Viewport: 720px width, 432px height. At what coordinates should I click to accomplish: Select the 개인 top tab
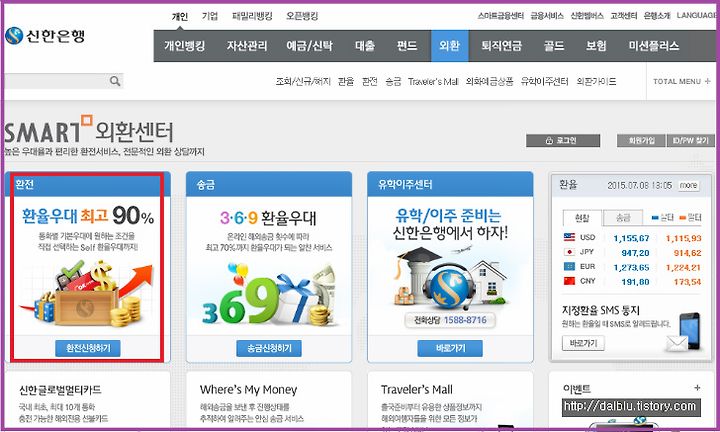[x=180, y=16]
